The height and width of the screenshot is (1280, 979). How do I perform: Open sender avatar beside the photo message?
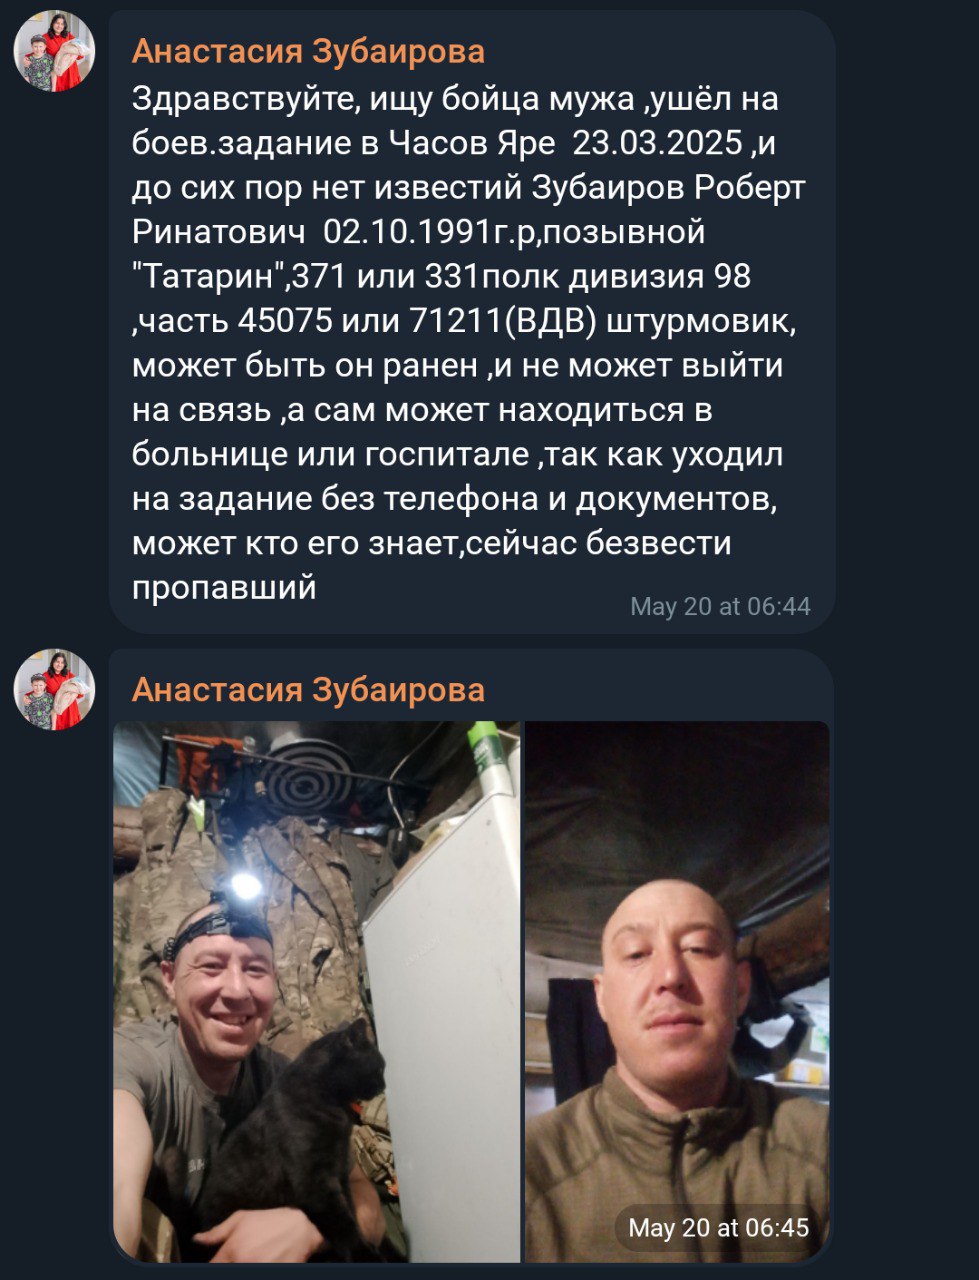[x=54, y=689]
